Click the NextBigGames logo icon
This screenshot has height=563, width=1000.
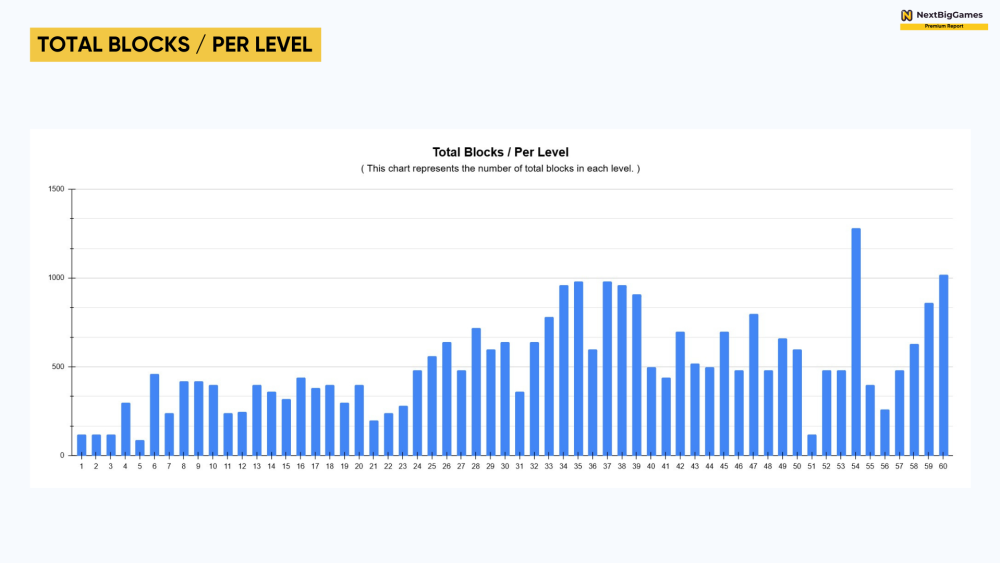[x=906, y=15]
